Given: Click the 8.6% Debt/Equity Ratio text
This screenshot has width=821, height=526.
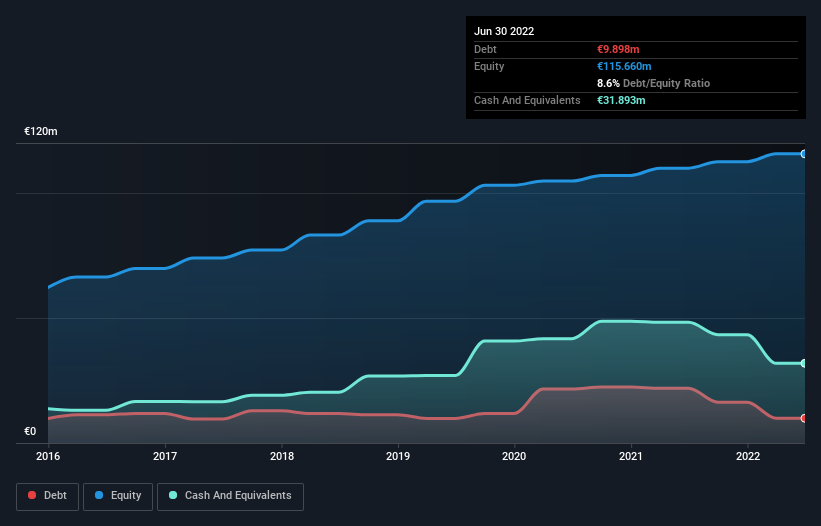Looking at the screenshot, I should pyautogui.click(x=653, y=83).
